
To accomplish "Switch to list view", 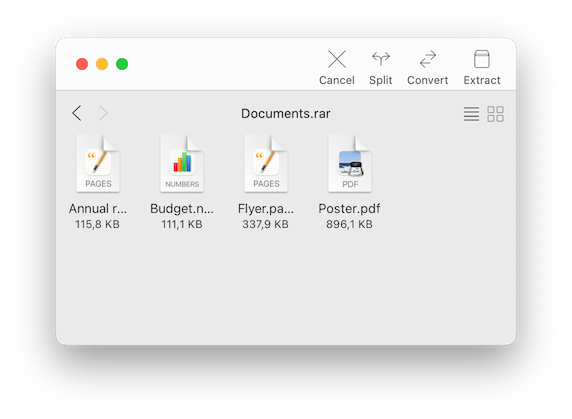I will click(471, 114).
